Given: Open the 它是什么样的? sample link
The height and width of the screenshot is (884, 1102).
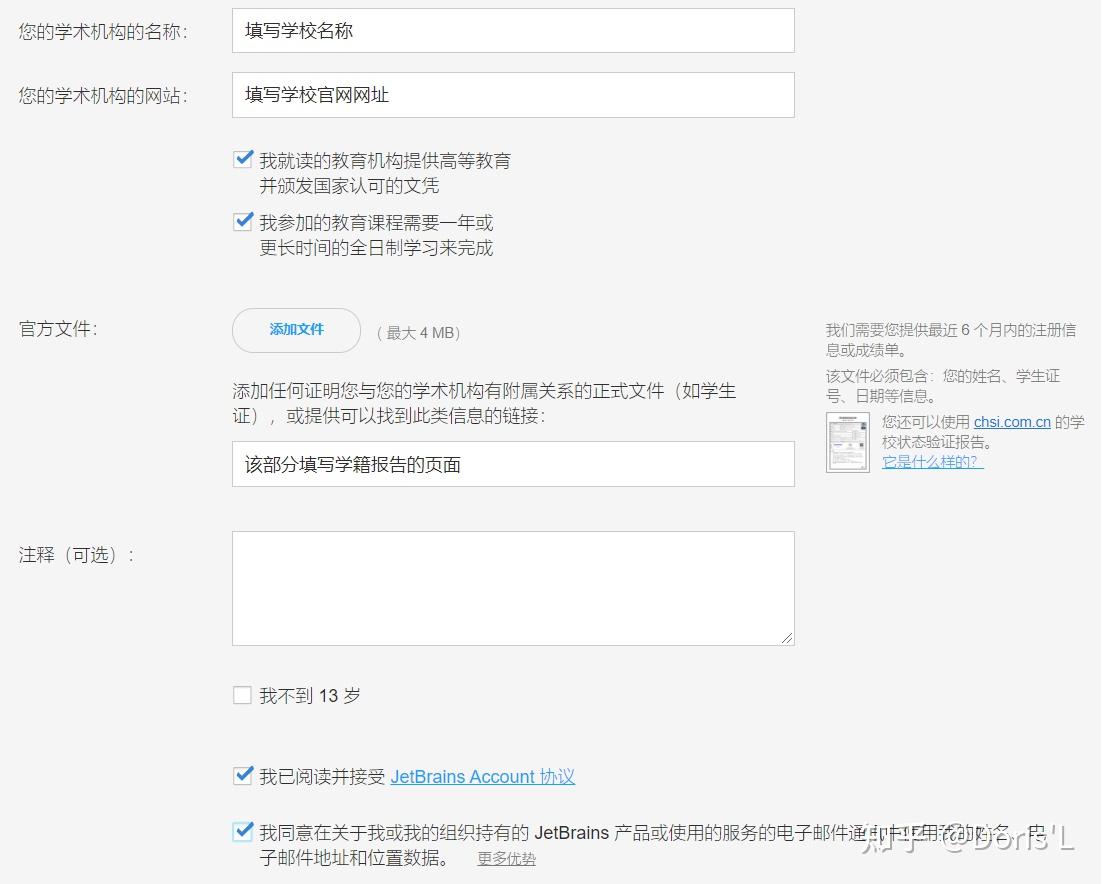Looking at the screenshot, I should click(x=931, y=462).
